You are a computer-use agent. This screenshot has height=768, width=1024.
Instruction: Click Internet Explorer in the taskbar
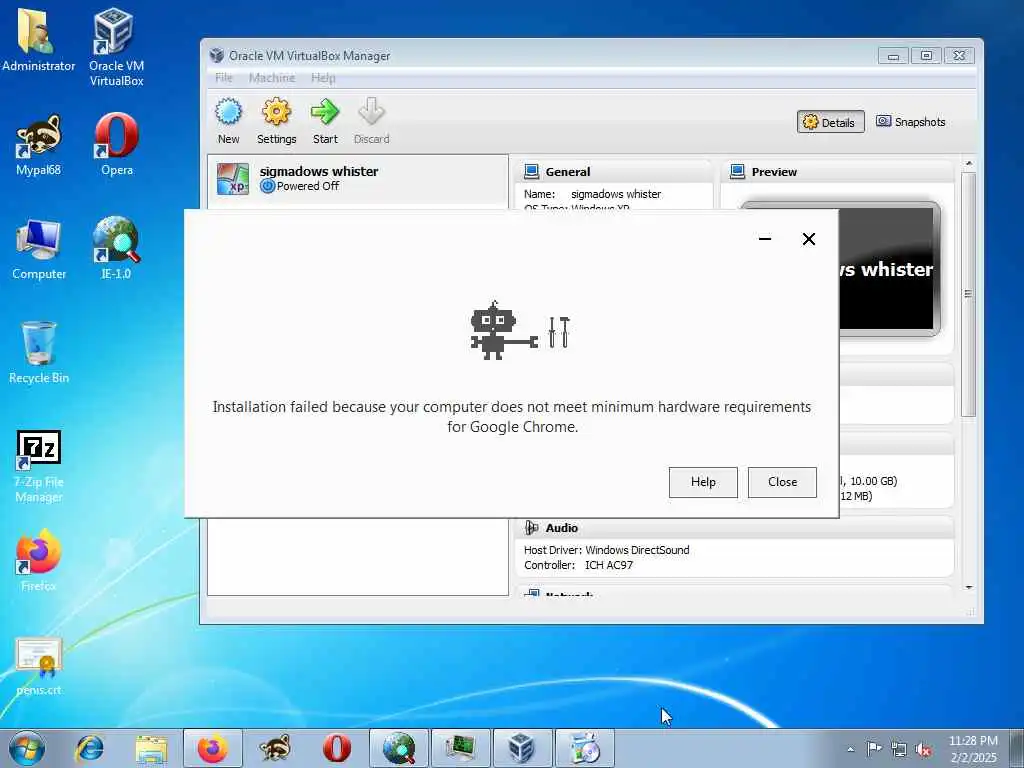89,748
